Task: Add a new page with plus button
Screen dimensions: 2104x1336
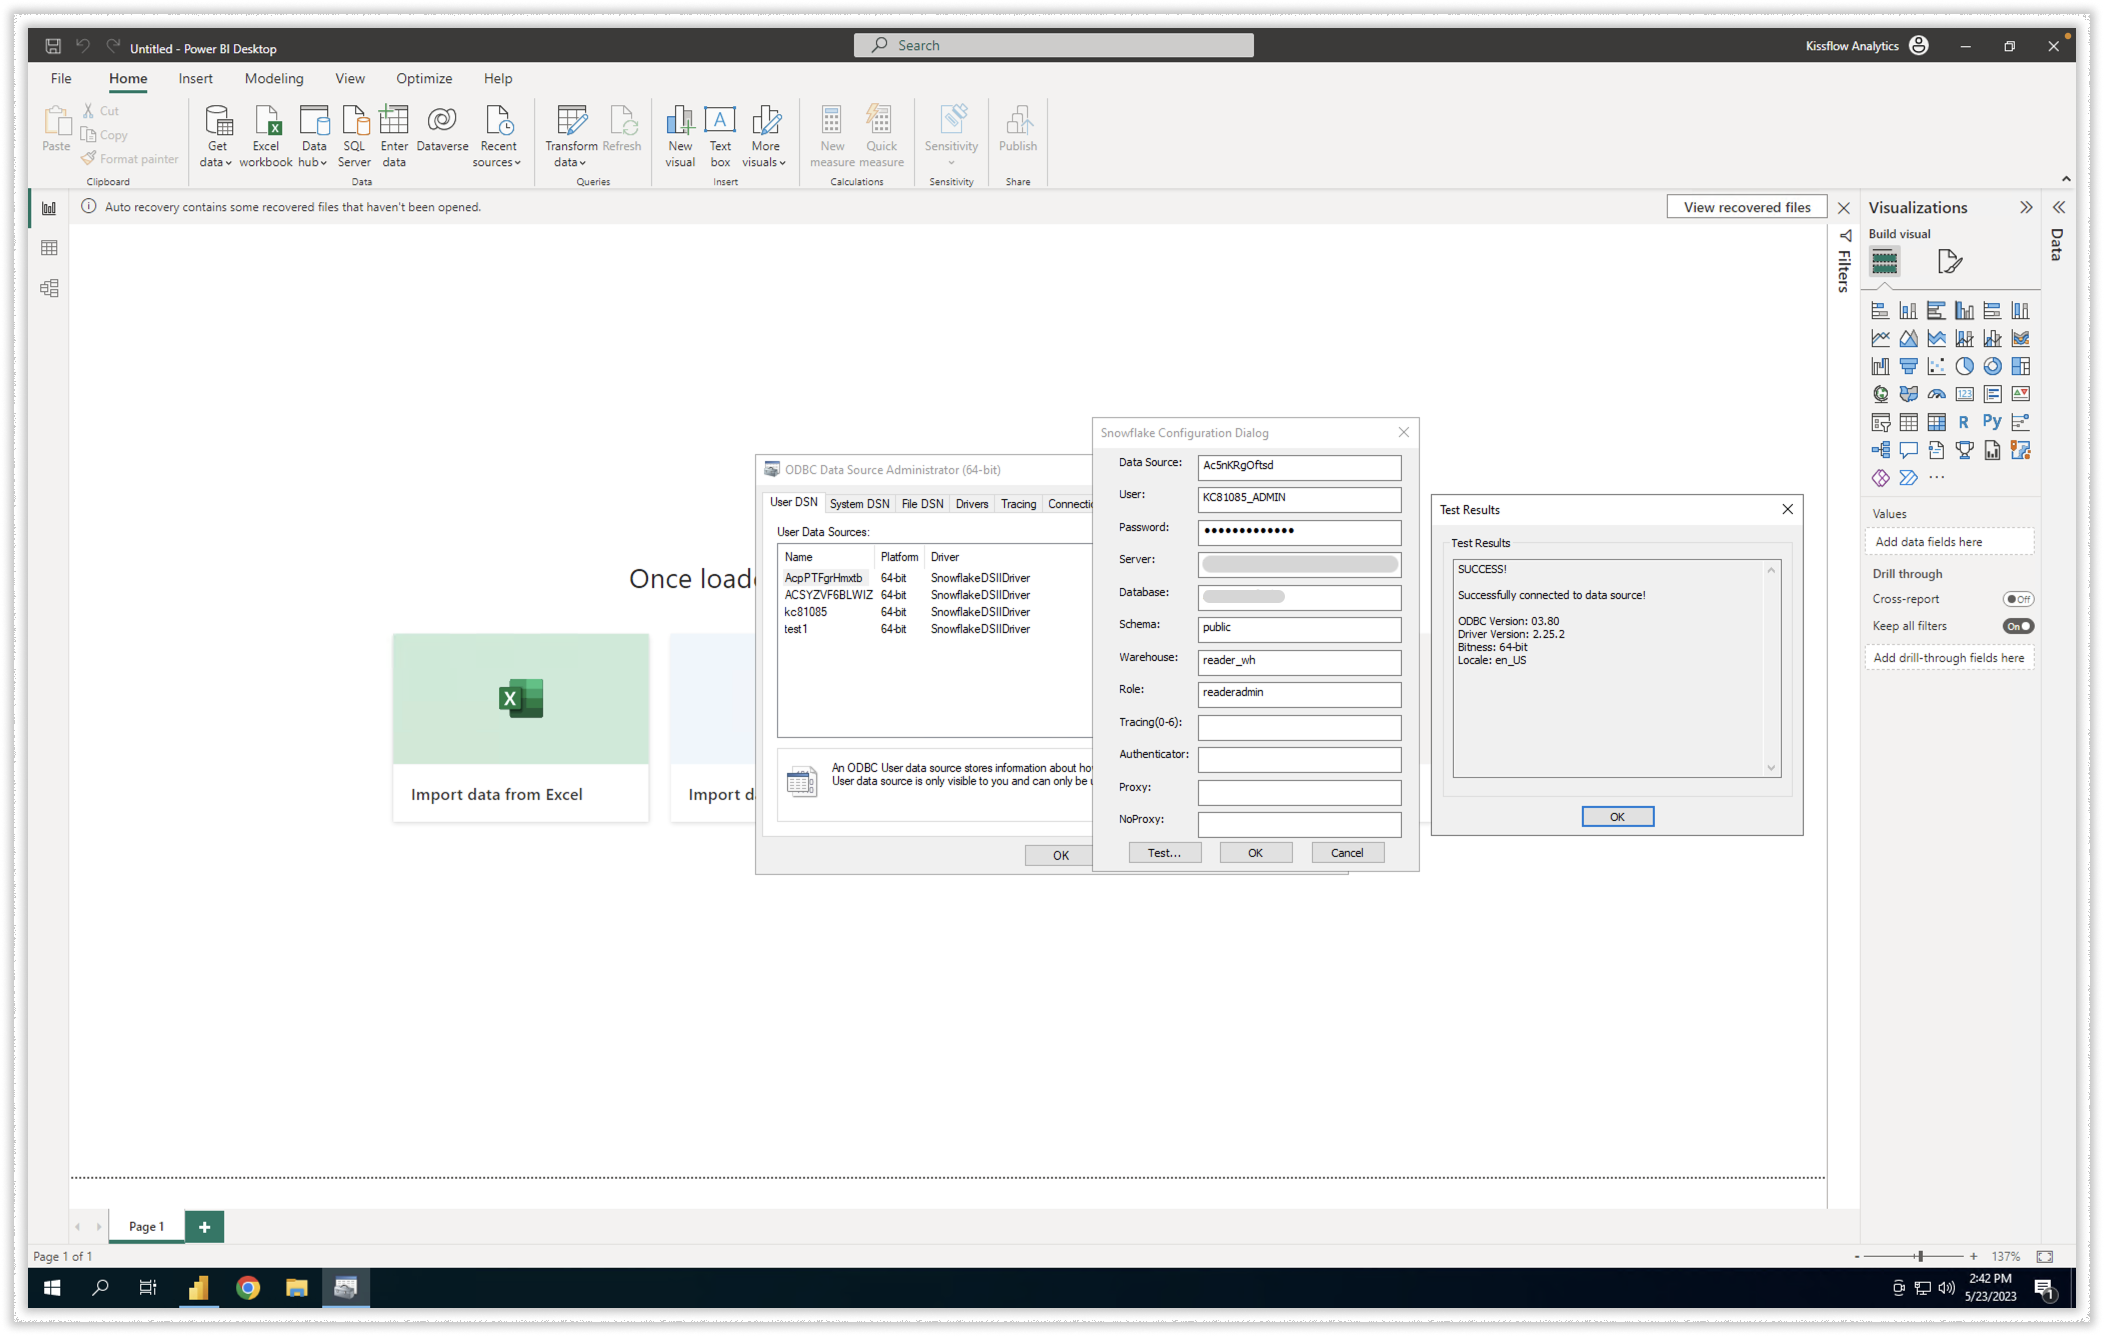Action: coord(204,1227)
